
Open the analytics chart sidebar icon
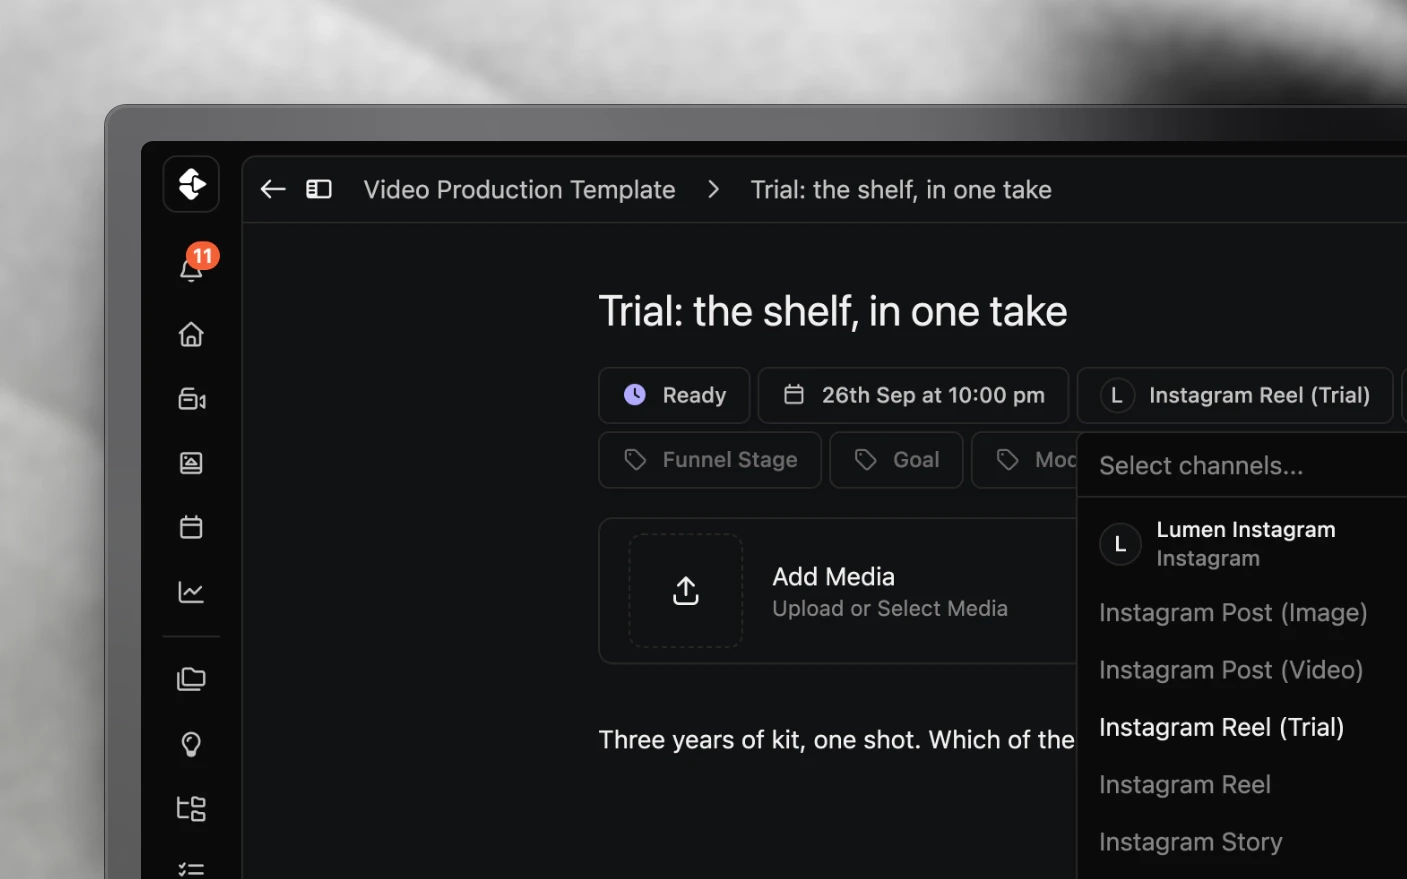coord(191,592)
